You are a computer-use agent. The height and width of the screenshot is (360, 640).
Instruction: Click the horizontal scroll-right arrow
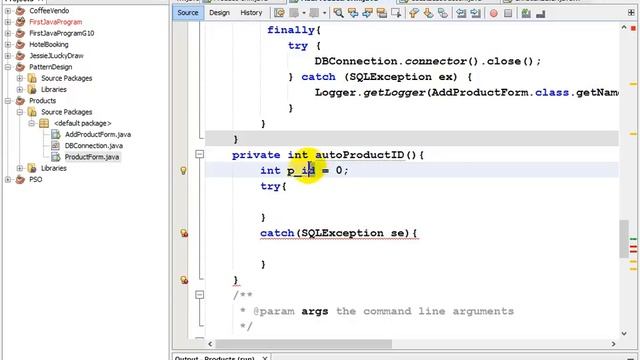click(x=613, y=344)
